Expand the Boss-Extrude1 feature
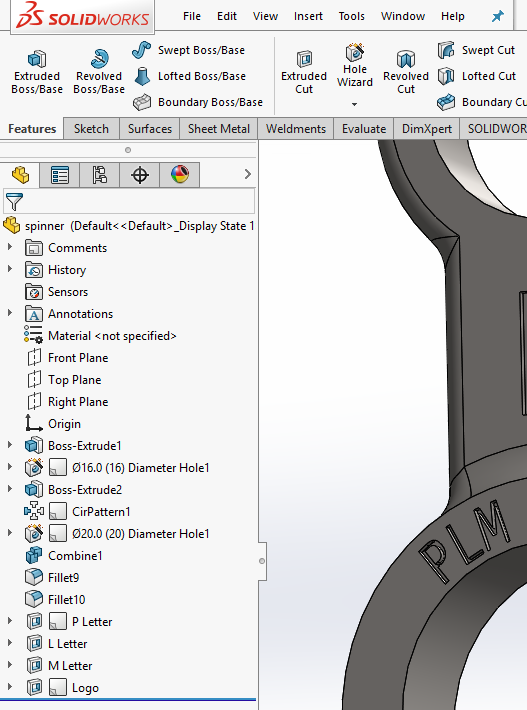This screenshot has width=527, height=710. (10, 445)
